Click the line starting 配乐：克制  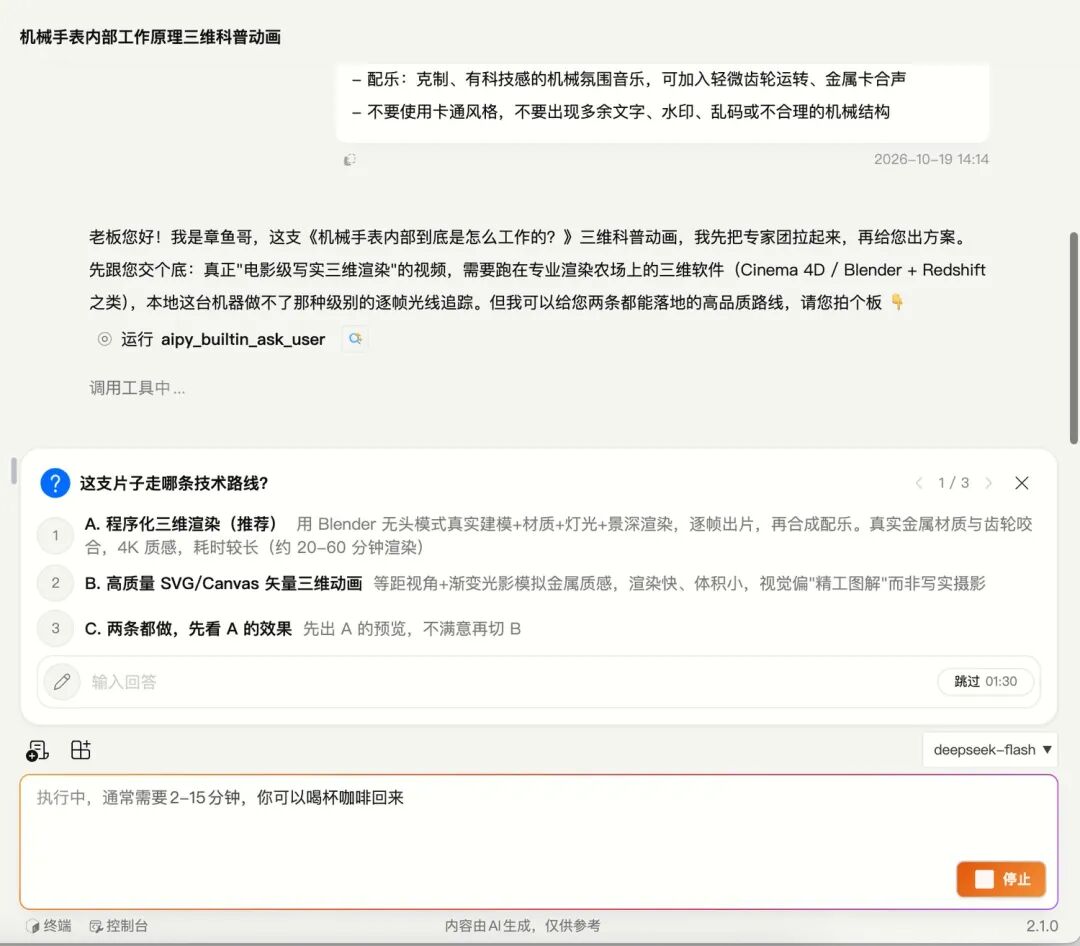pyautogui.click(x=629, y=79)
